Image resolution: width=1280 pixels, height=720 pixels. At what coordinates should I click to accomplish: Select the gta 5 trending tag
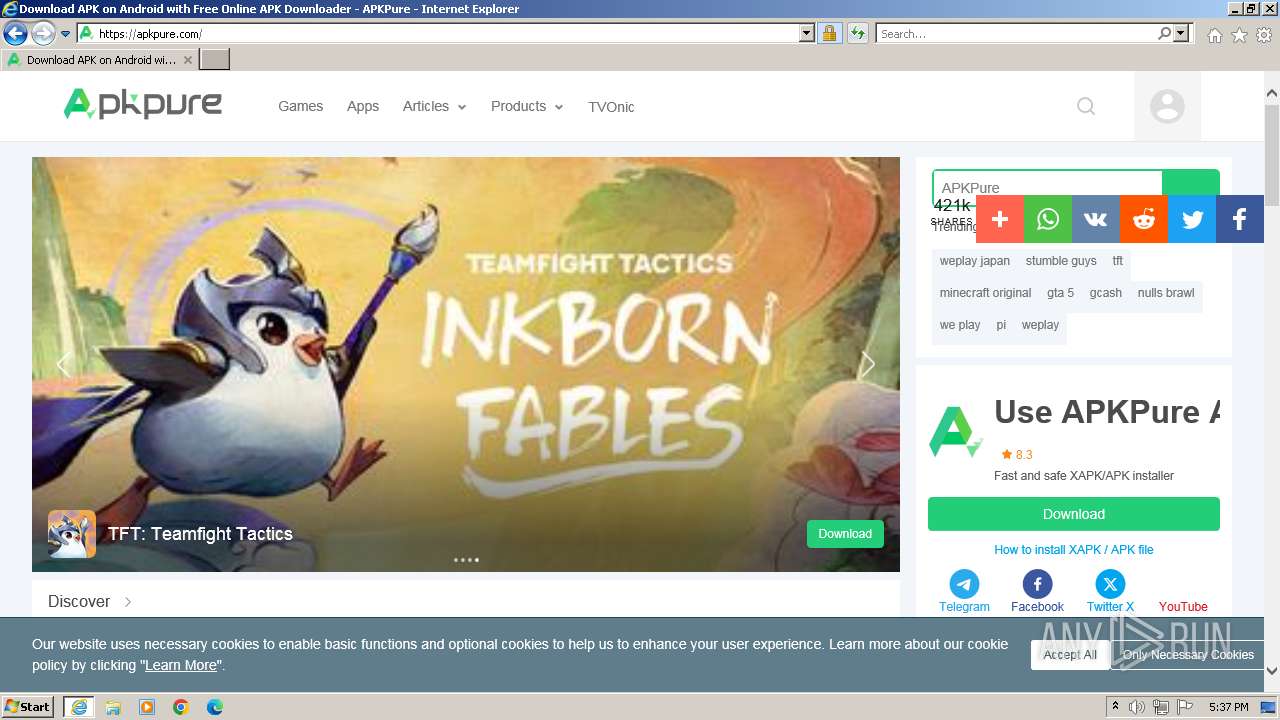click(x=1060, y=293)
